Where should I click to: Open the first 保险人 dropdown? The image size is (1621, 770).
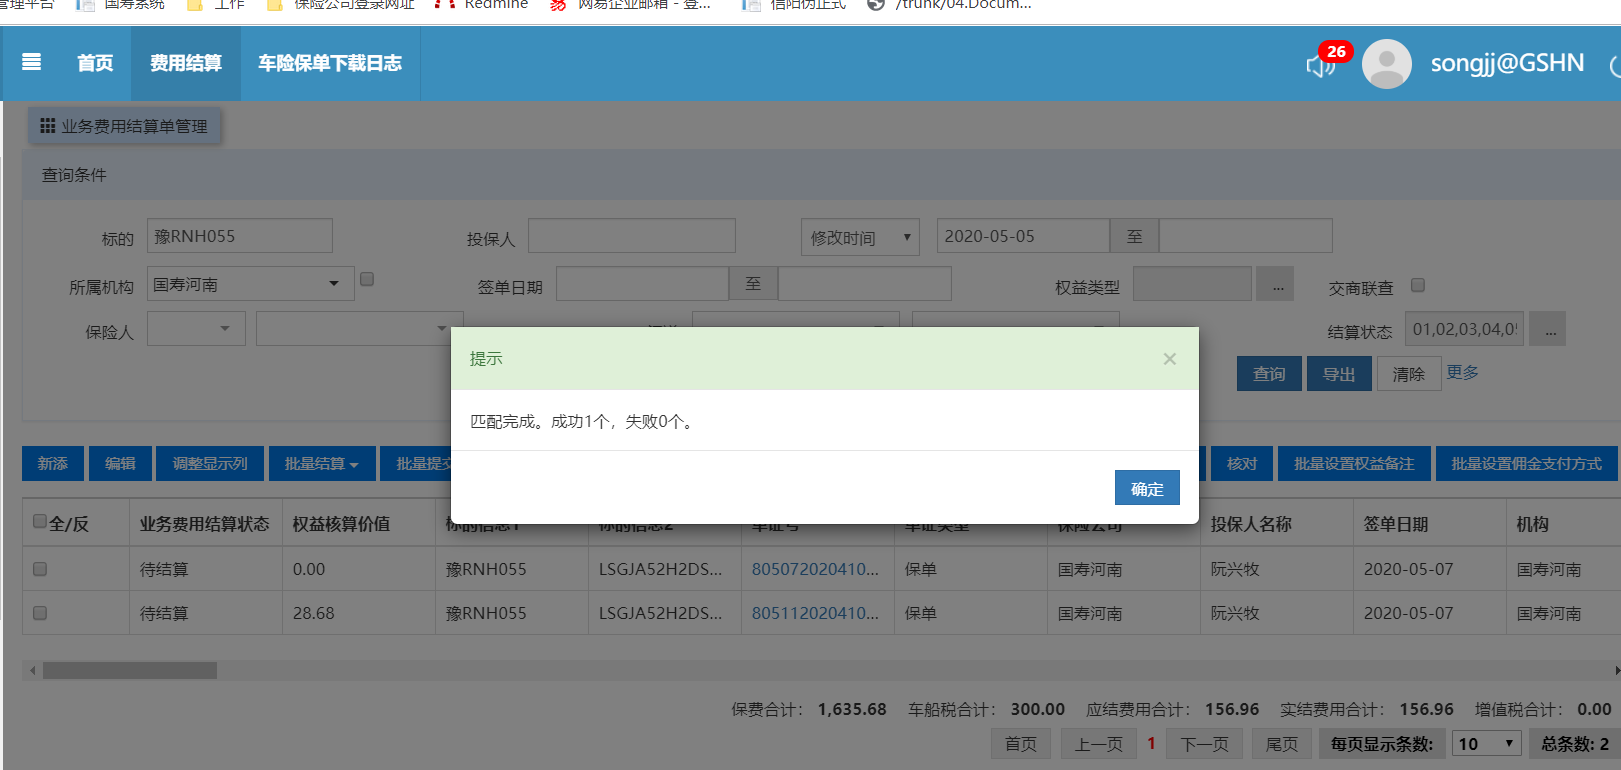pos(196,328)
